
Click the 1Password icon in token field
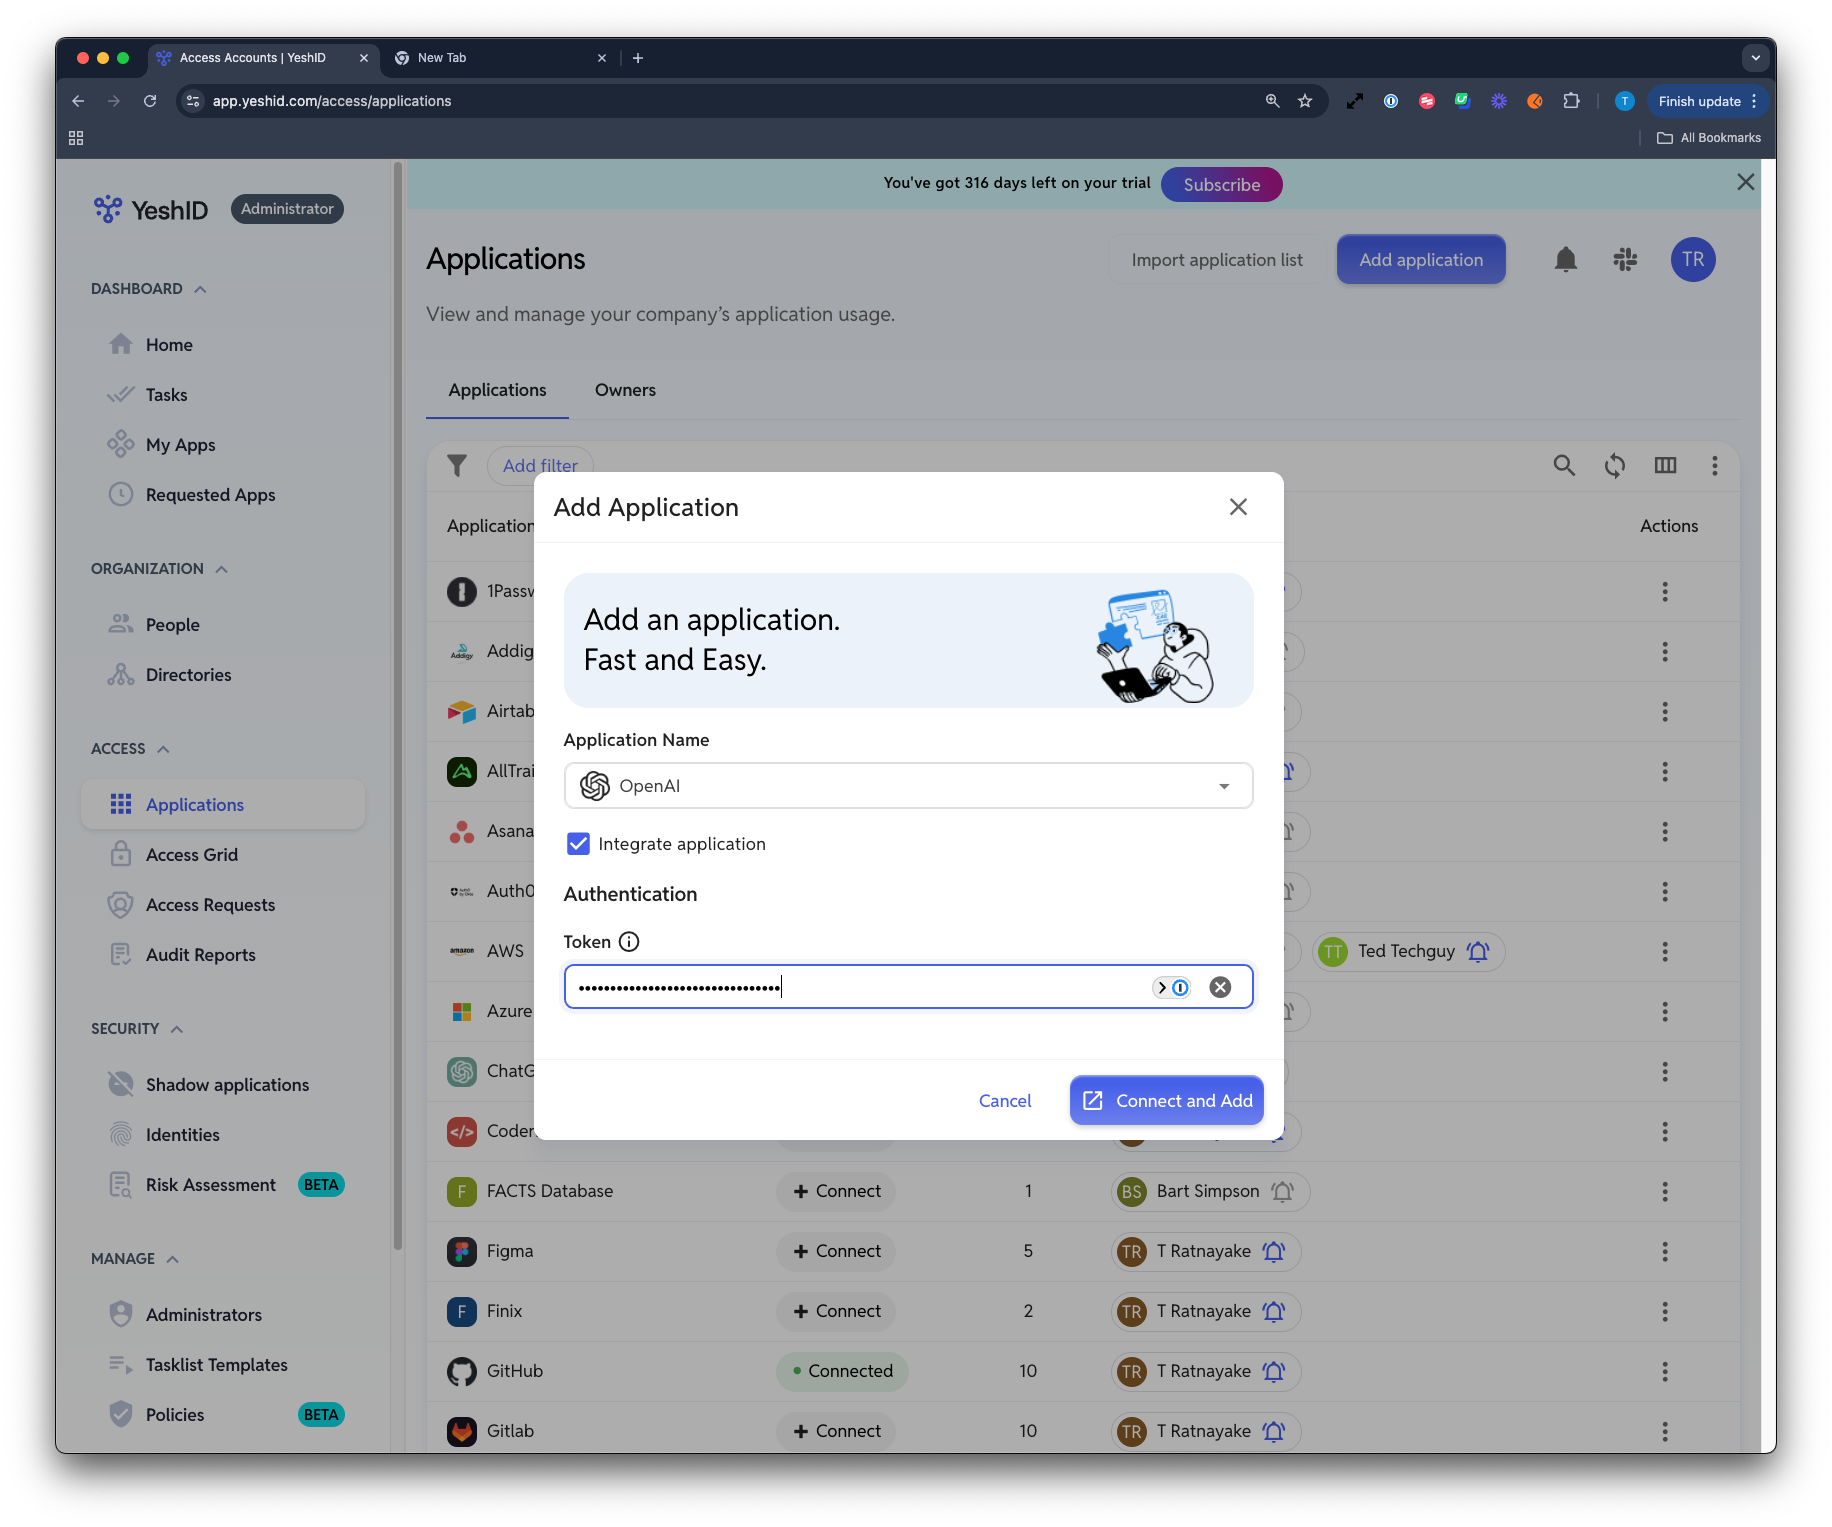point(1180,988)
